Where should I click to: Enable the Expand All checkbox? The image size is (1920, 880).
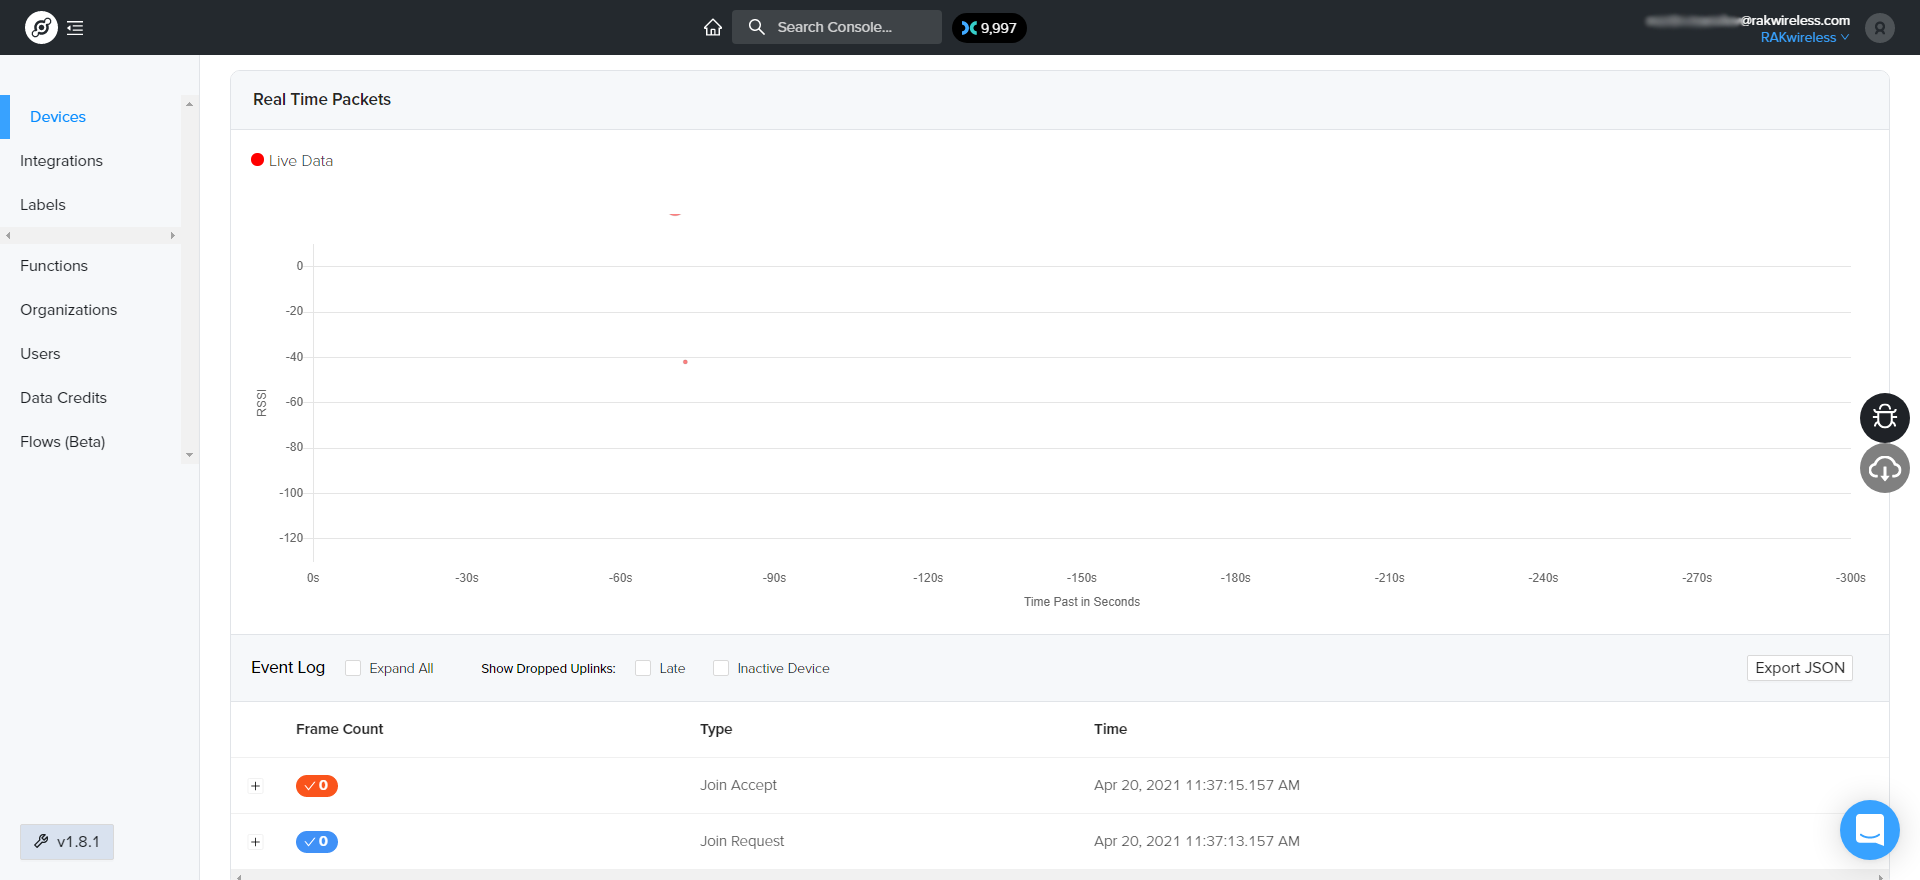click(x=353, y=668)
